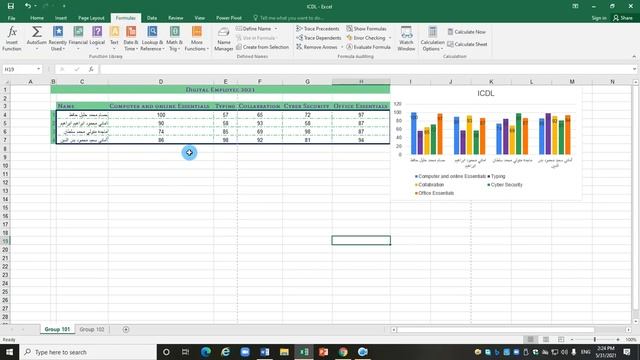Click the Share button
Viewport: 640px width, 360px height.
(x=622, y=18)
